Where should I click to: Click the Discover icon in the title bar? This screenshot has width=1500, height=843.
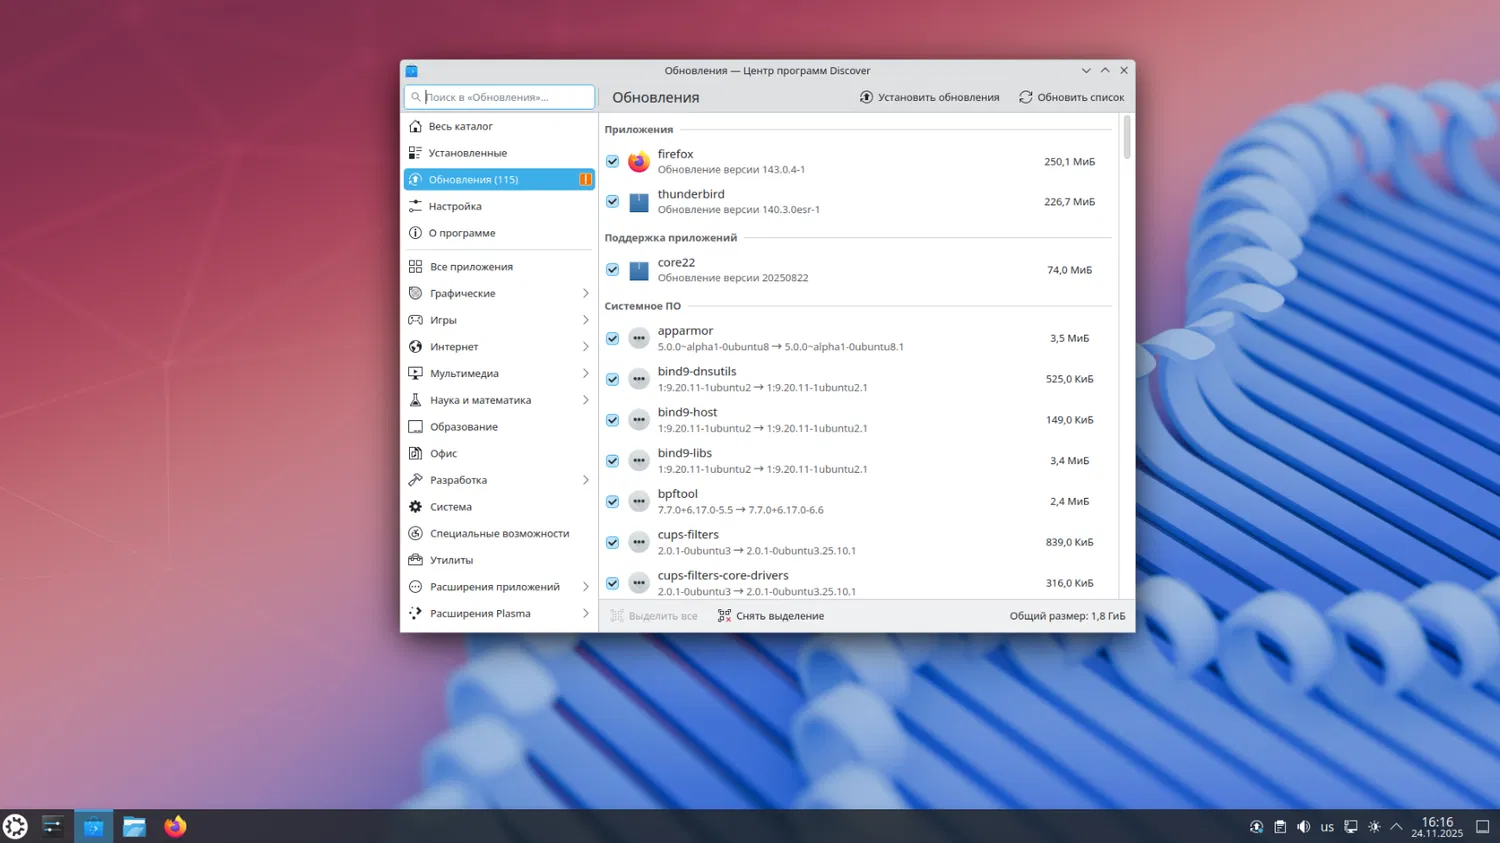click(x=411, y=71)
